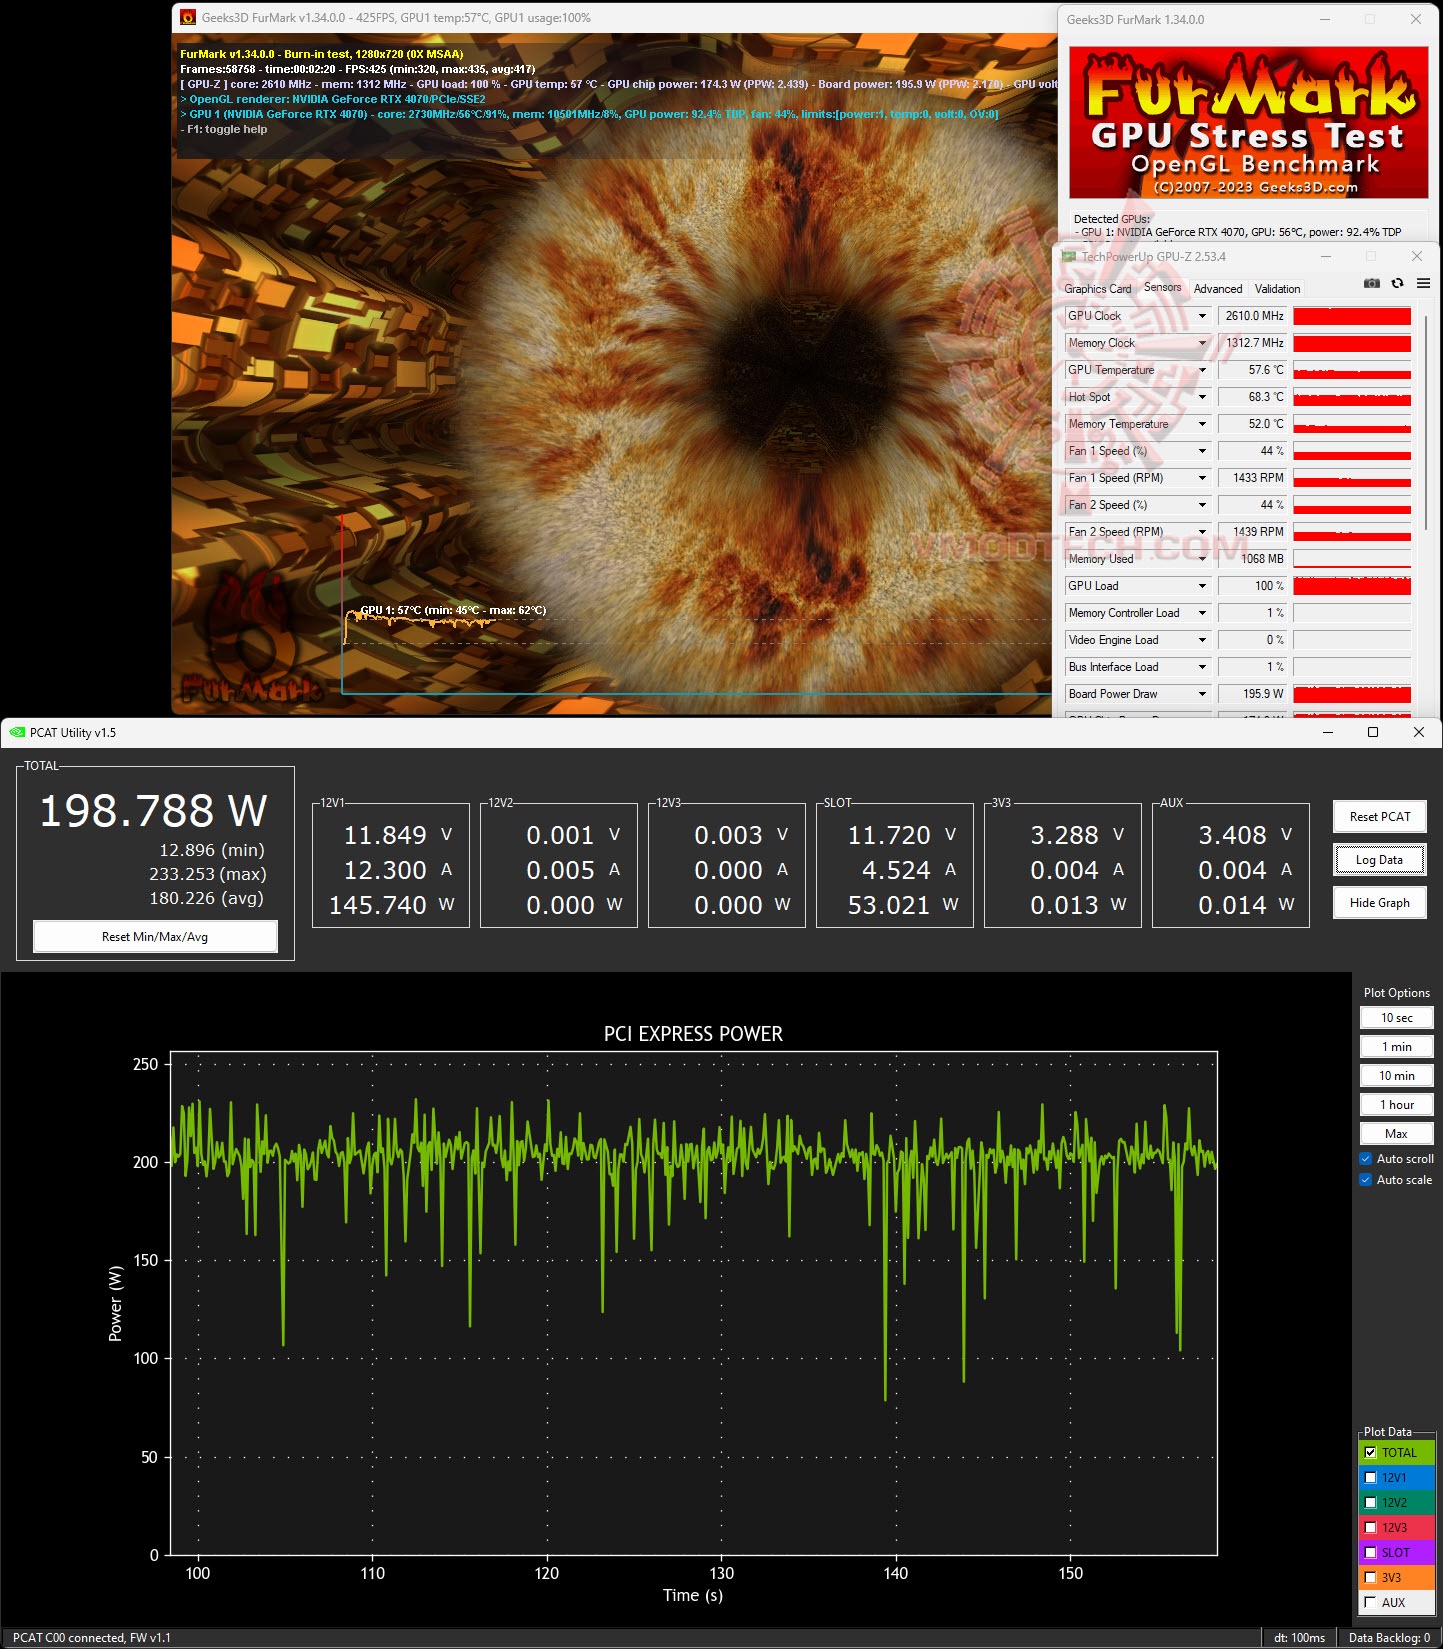
Task: Open Board Power Draw sensor dropdown
Action: (1202, 694)
